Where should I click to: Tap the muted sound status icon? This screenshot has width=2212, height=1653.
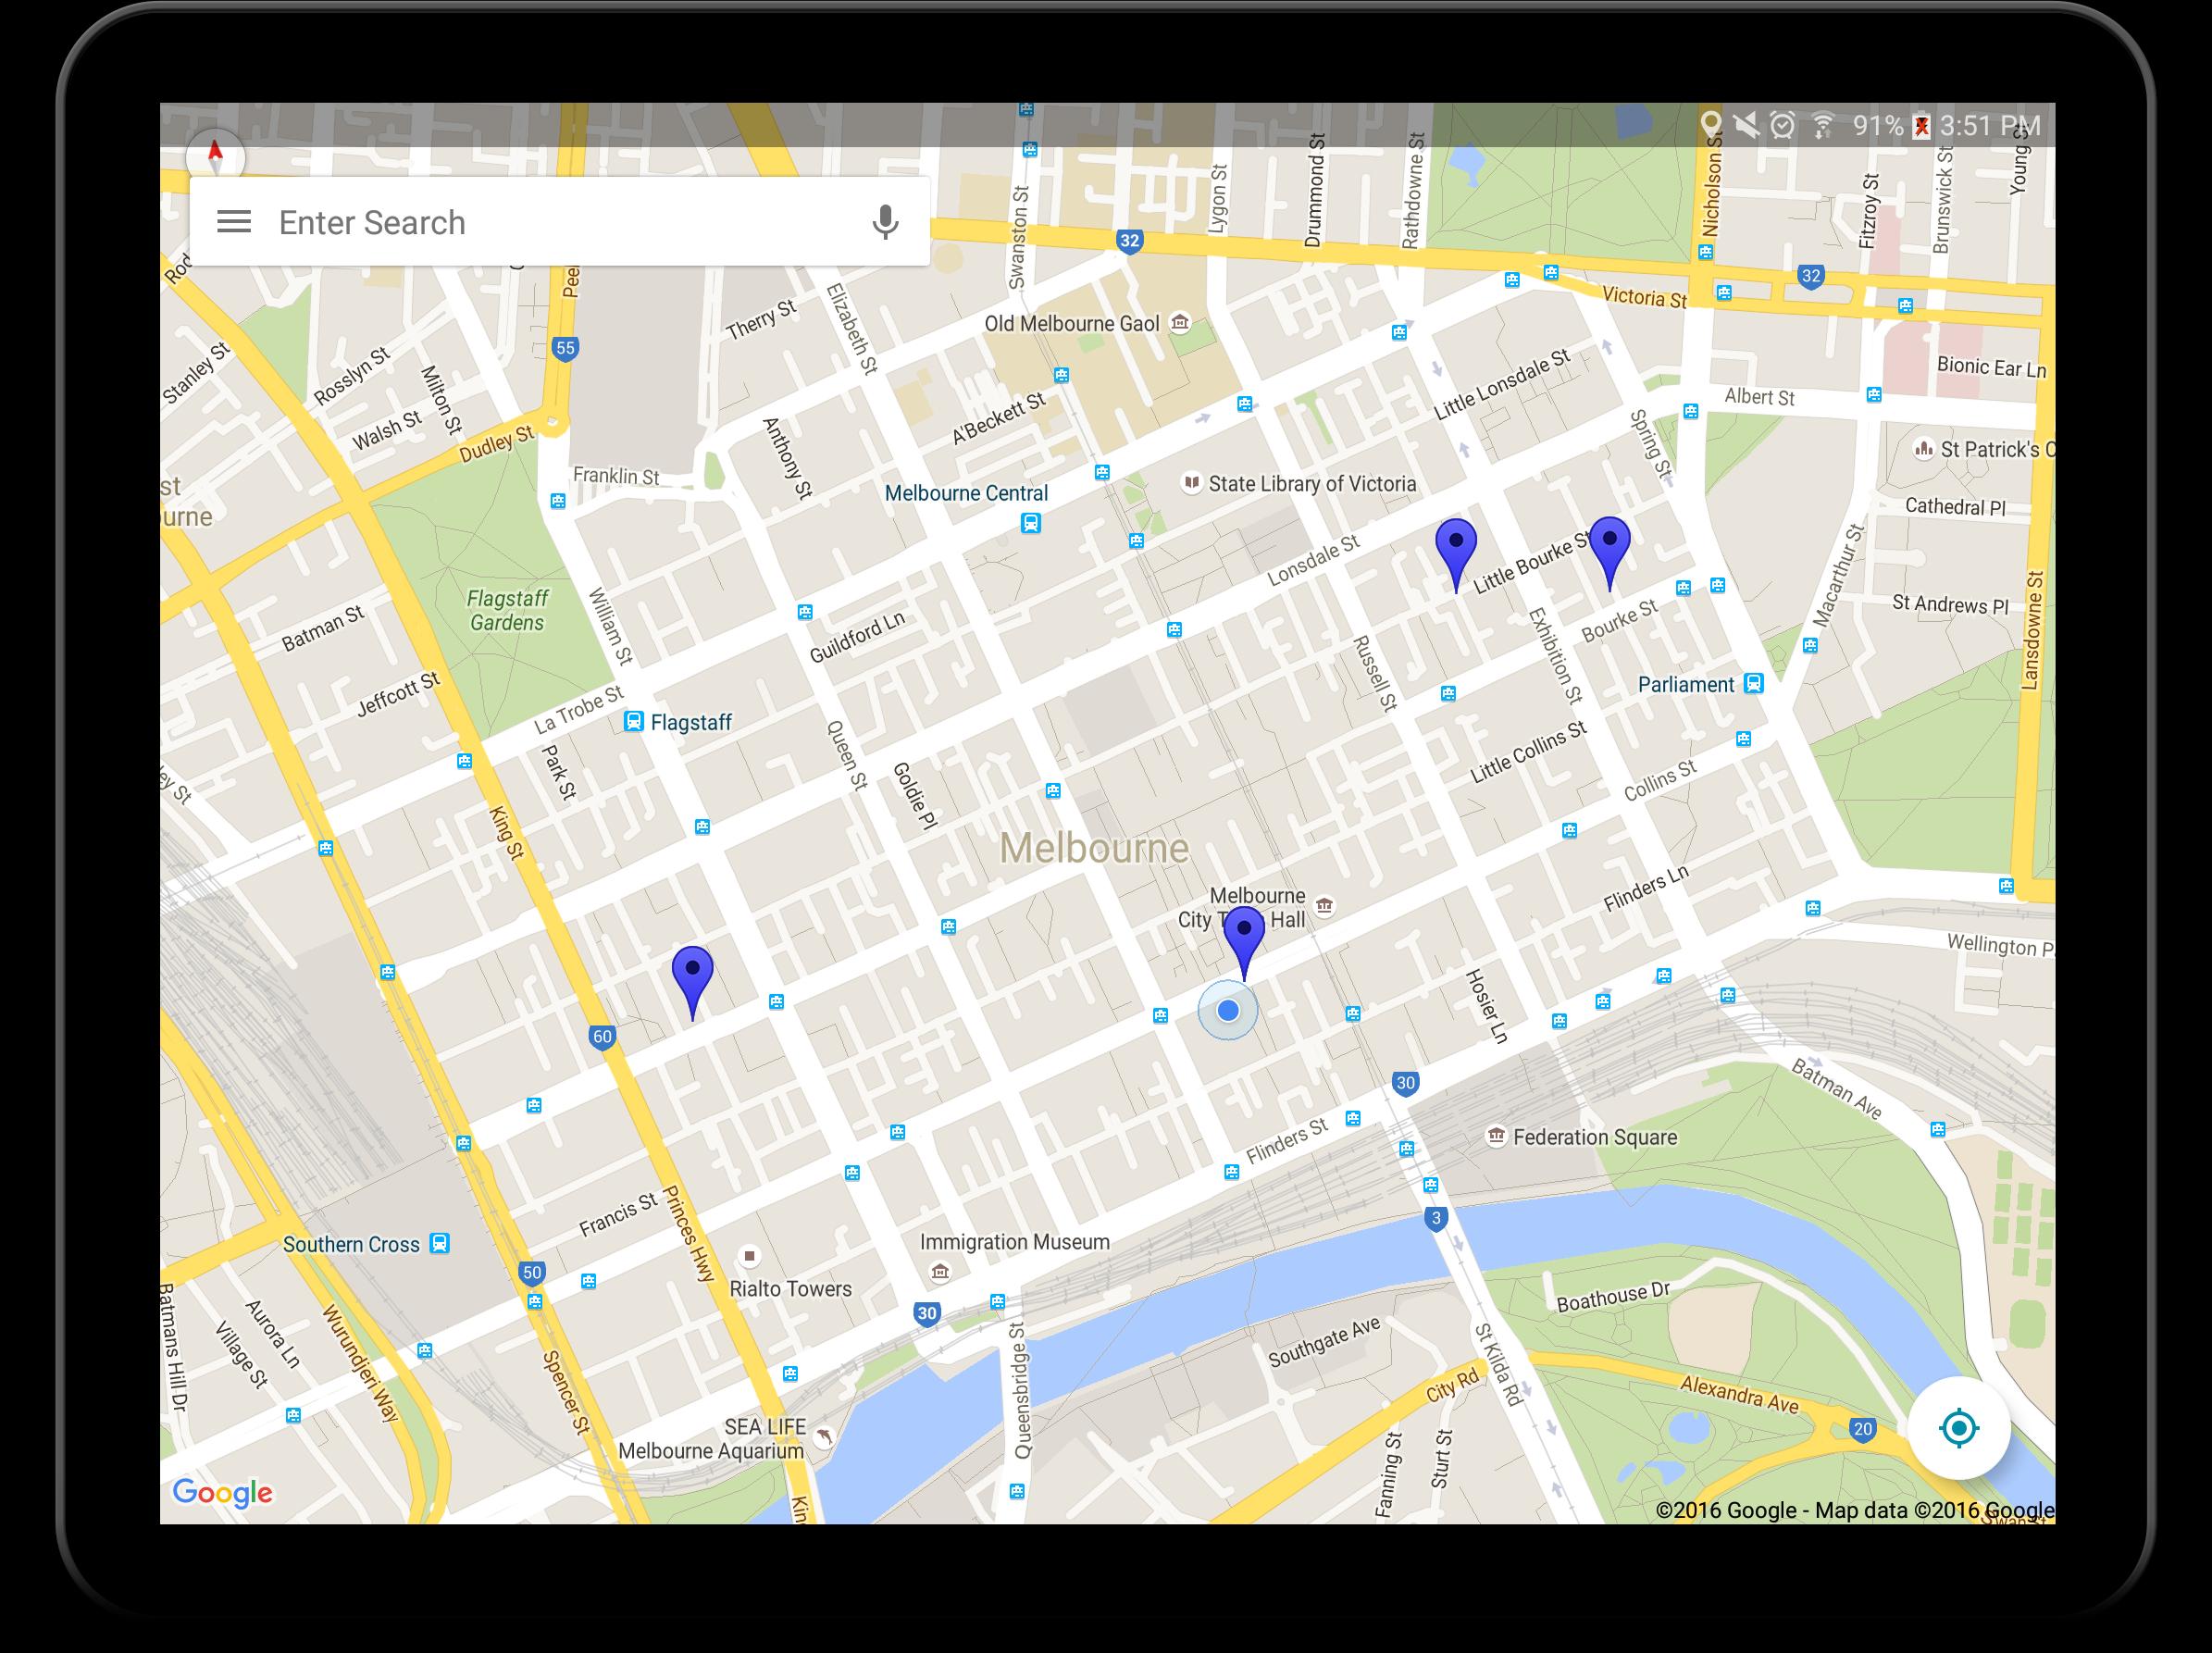pos(1746,125)
